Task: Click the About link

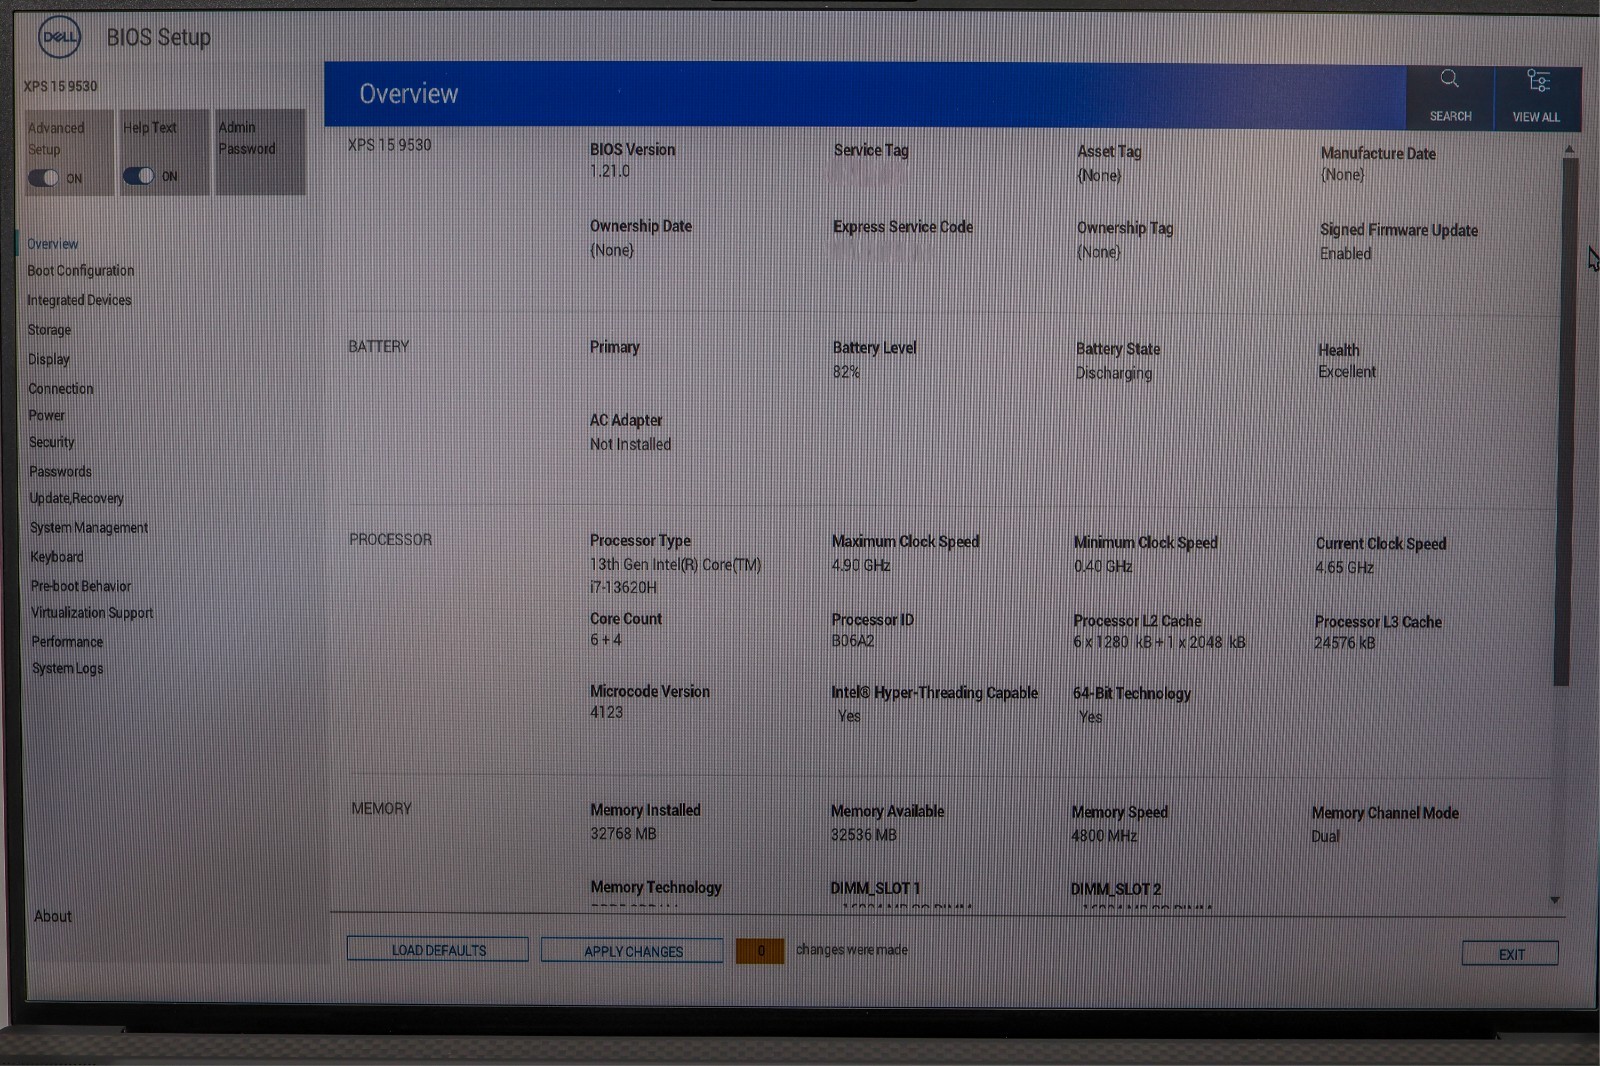Action: 53,916
